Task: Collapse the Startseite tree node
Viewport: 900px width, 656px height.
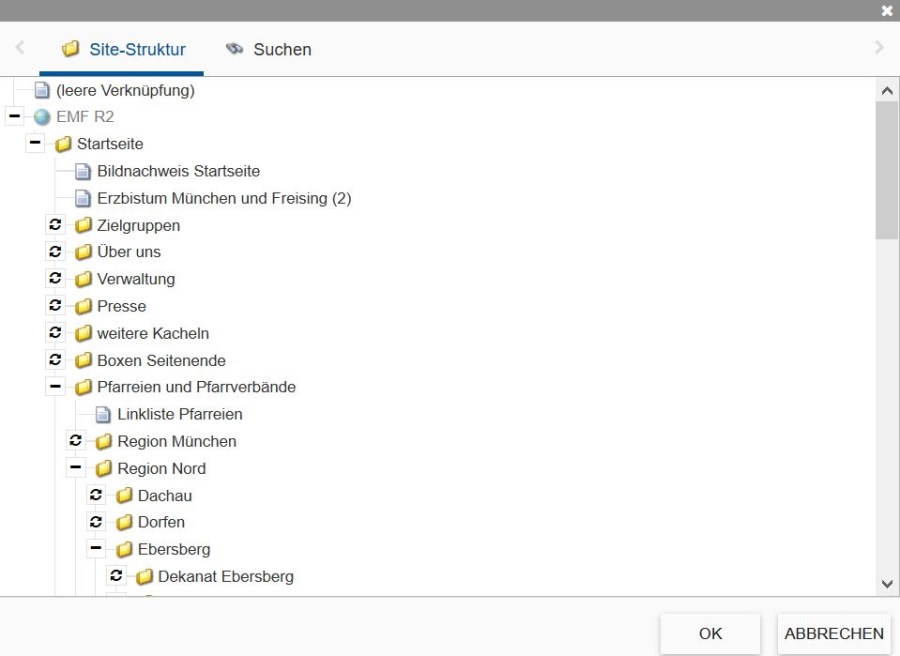Action: [35, 143]
